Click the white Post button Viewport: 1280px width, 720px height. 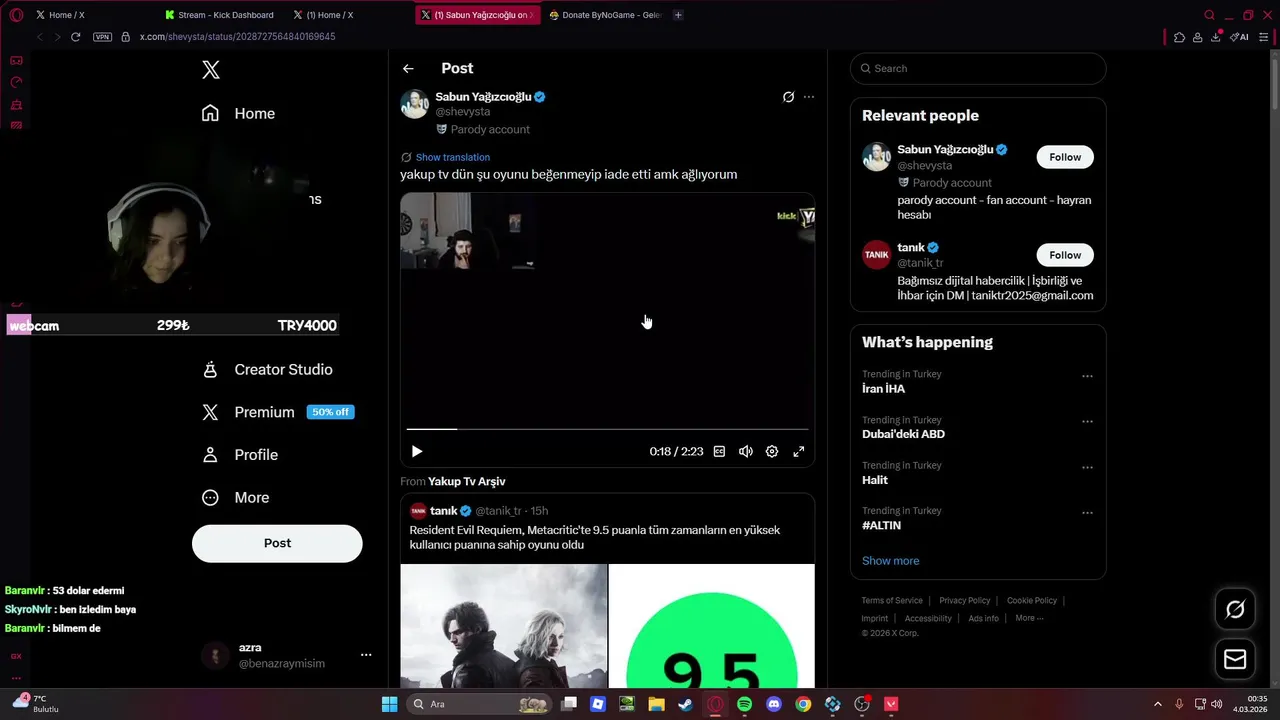click(x=277, y=543)
